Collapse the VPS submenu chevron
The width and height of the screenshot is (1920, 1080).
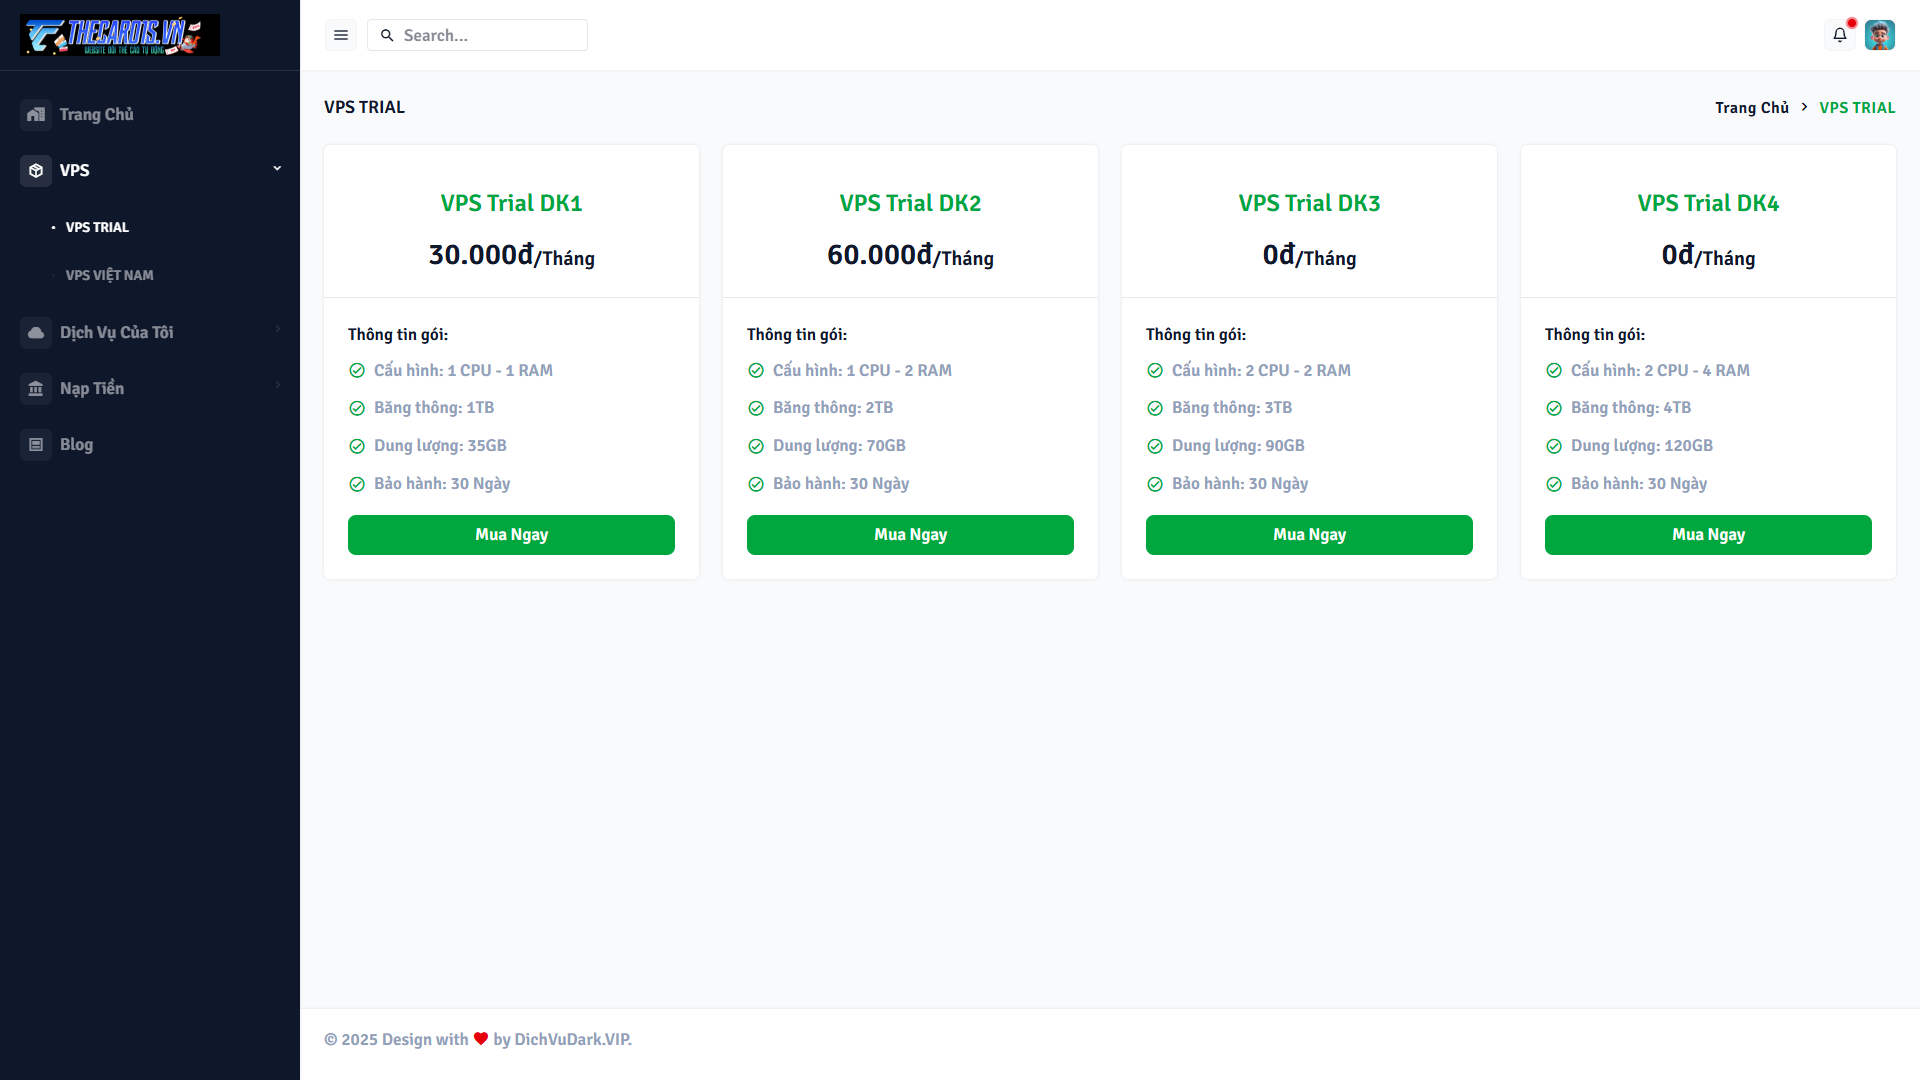(x=277, y=169)
